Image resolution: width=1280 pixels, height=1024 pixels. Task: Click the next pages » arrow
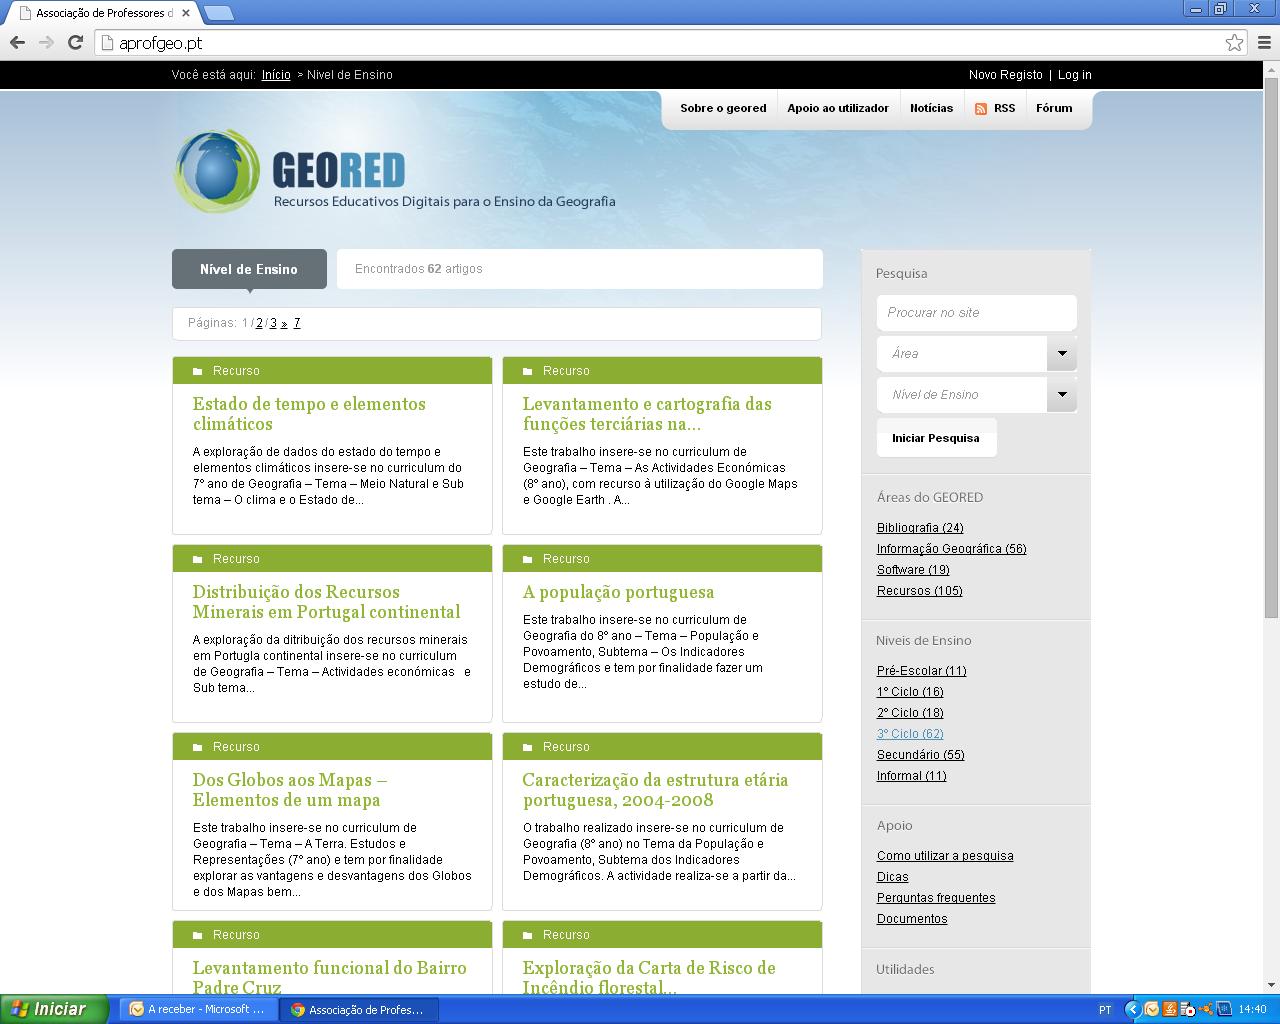pyautogui.click(x=284, y=323)
